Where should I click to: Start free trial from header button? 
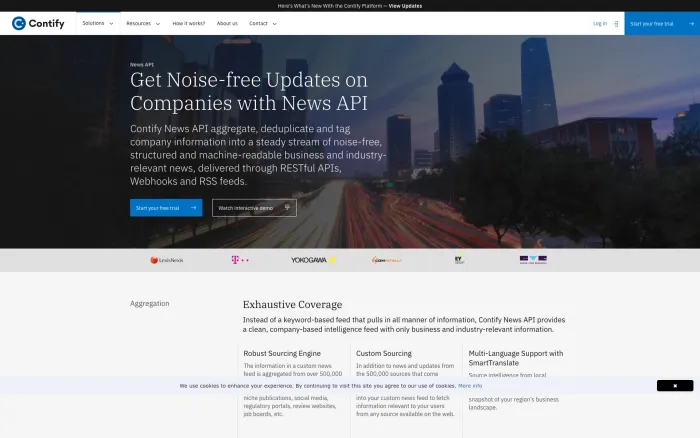tap(662, 24)
